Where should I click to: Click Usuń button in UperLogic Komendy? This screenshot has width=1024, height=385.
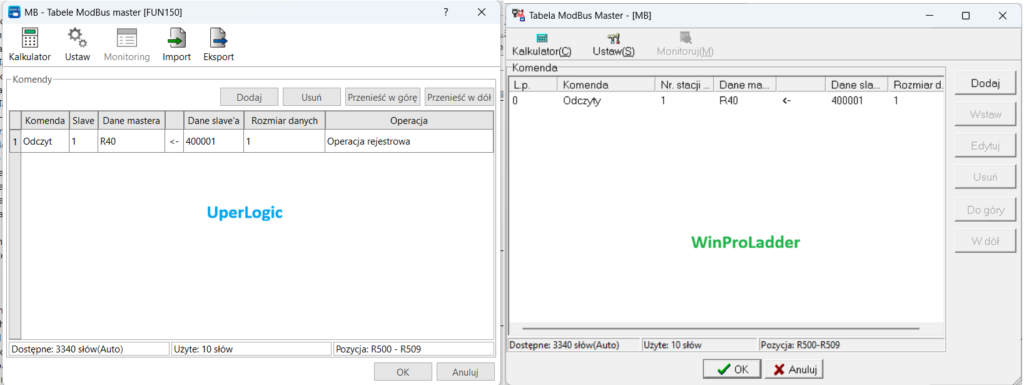click(312, 97)
